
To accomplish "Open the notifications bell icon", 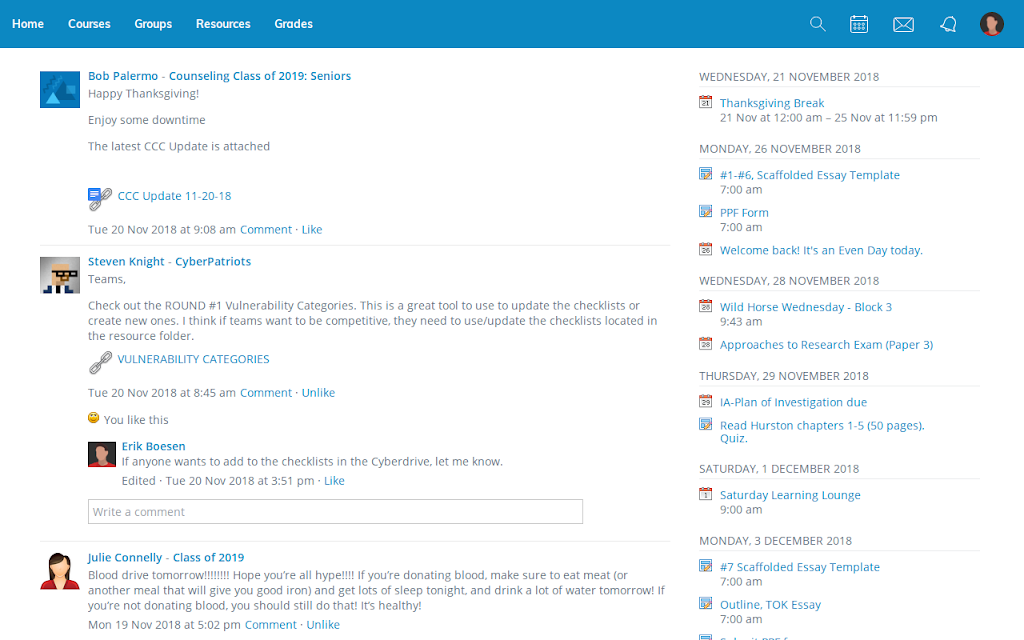I will point(948,24).
